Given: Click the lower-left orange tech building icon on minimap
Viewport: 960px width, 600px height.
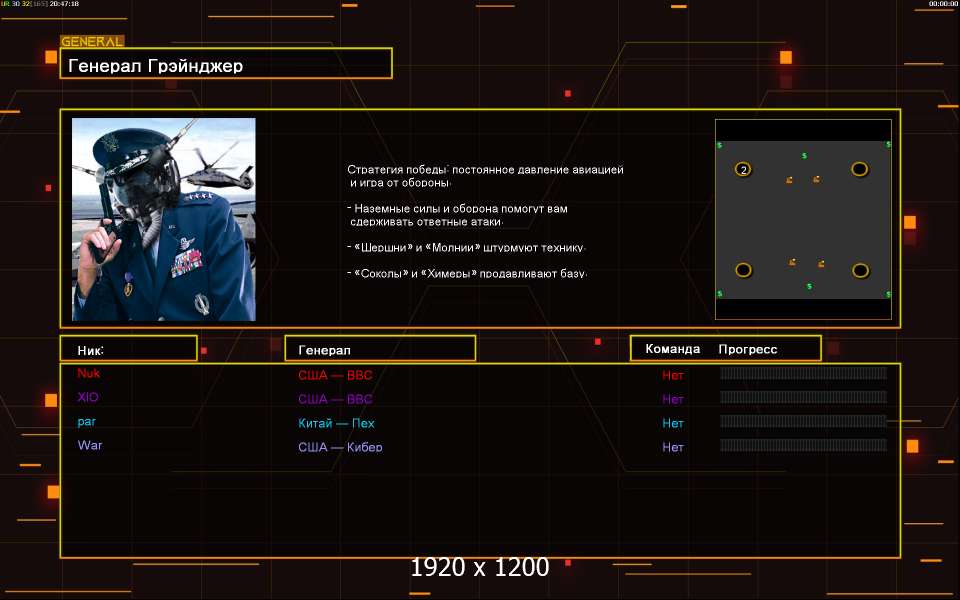Looking at the screenshot, I should [x=792, y=262].
